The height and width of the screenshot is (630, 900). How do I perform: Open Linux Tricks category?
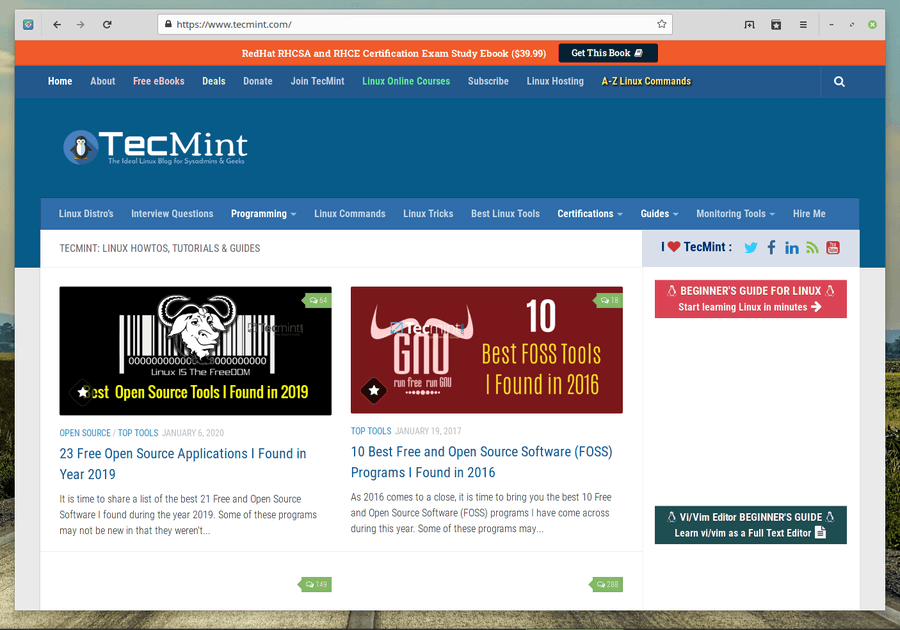[428, 213]
